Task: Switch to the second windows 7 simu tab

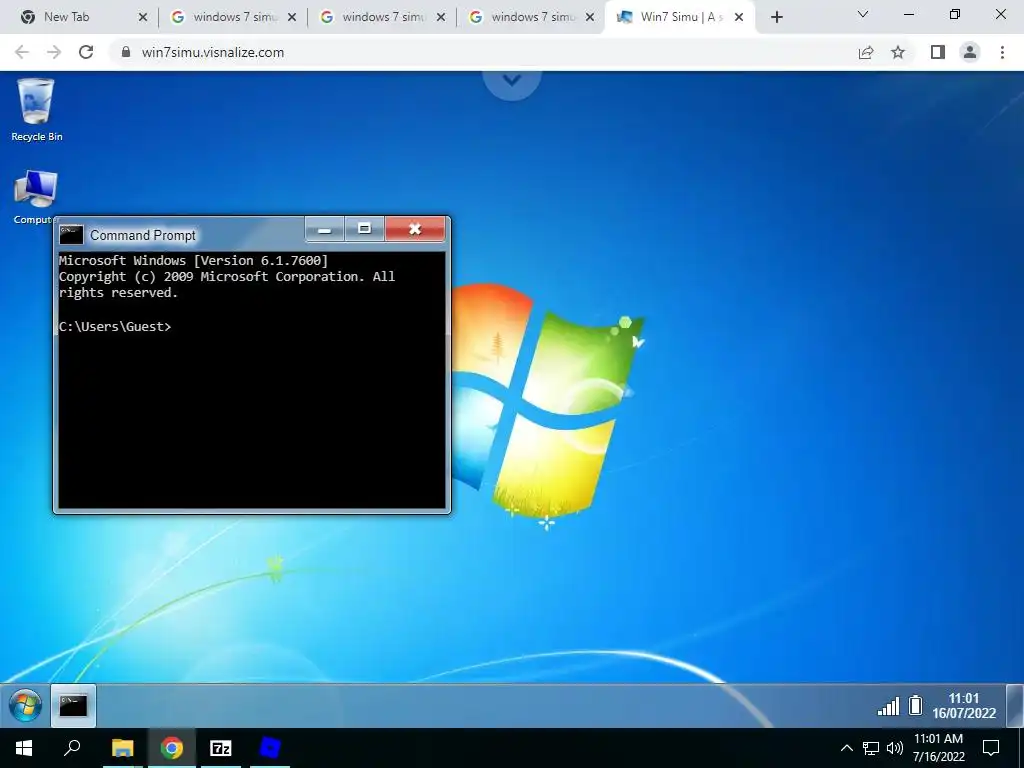Action: (x=381, y=17)
